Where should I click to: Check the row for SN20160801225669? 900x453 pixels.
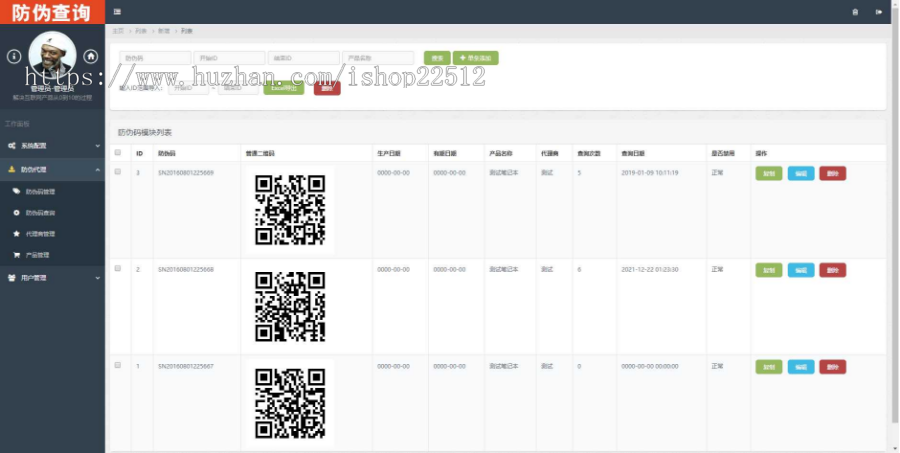[x=118, y=172]
